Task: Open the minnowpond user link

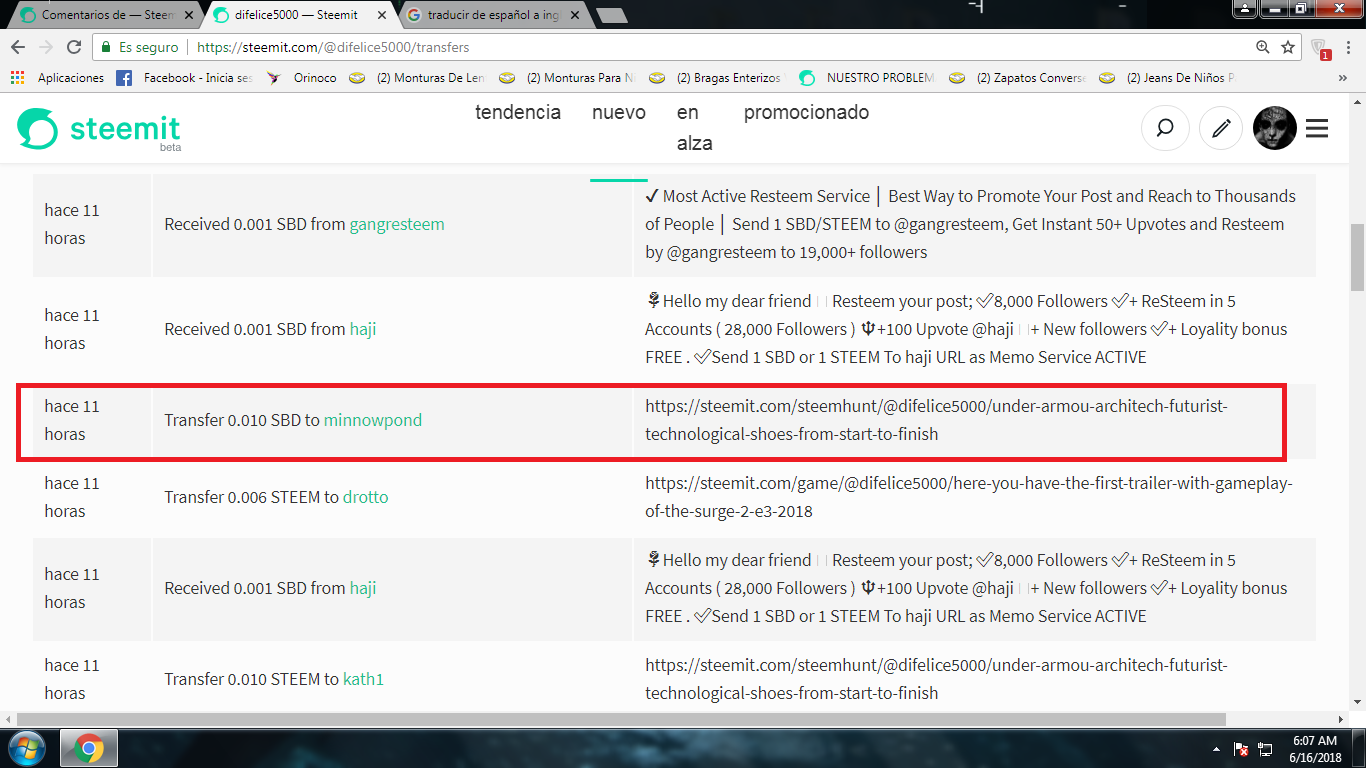Action: click(373, 420)
